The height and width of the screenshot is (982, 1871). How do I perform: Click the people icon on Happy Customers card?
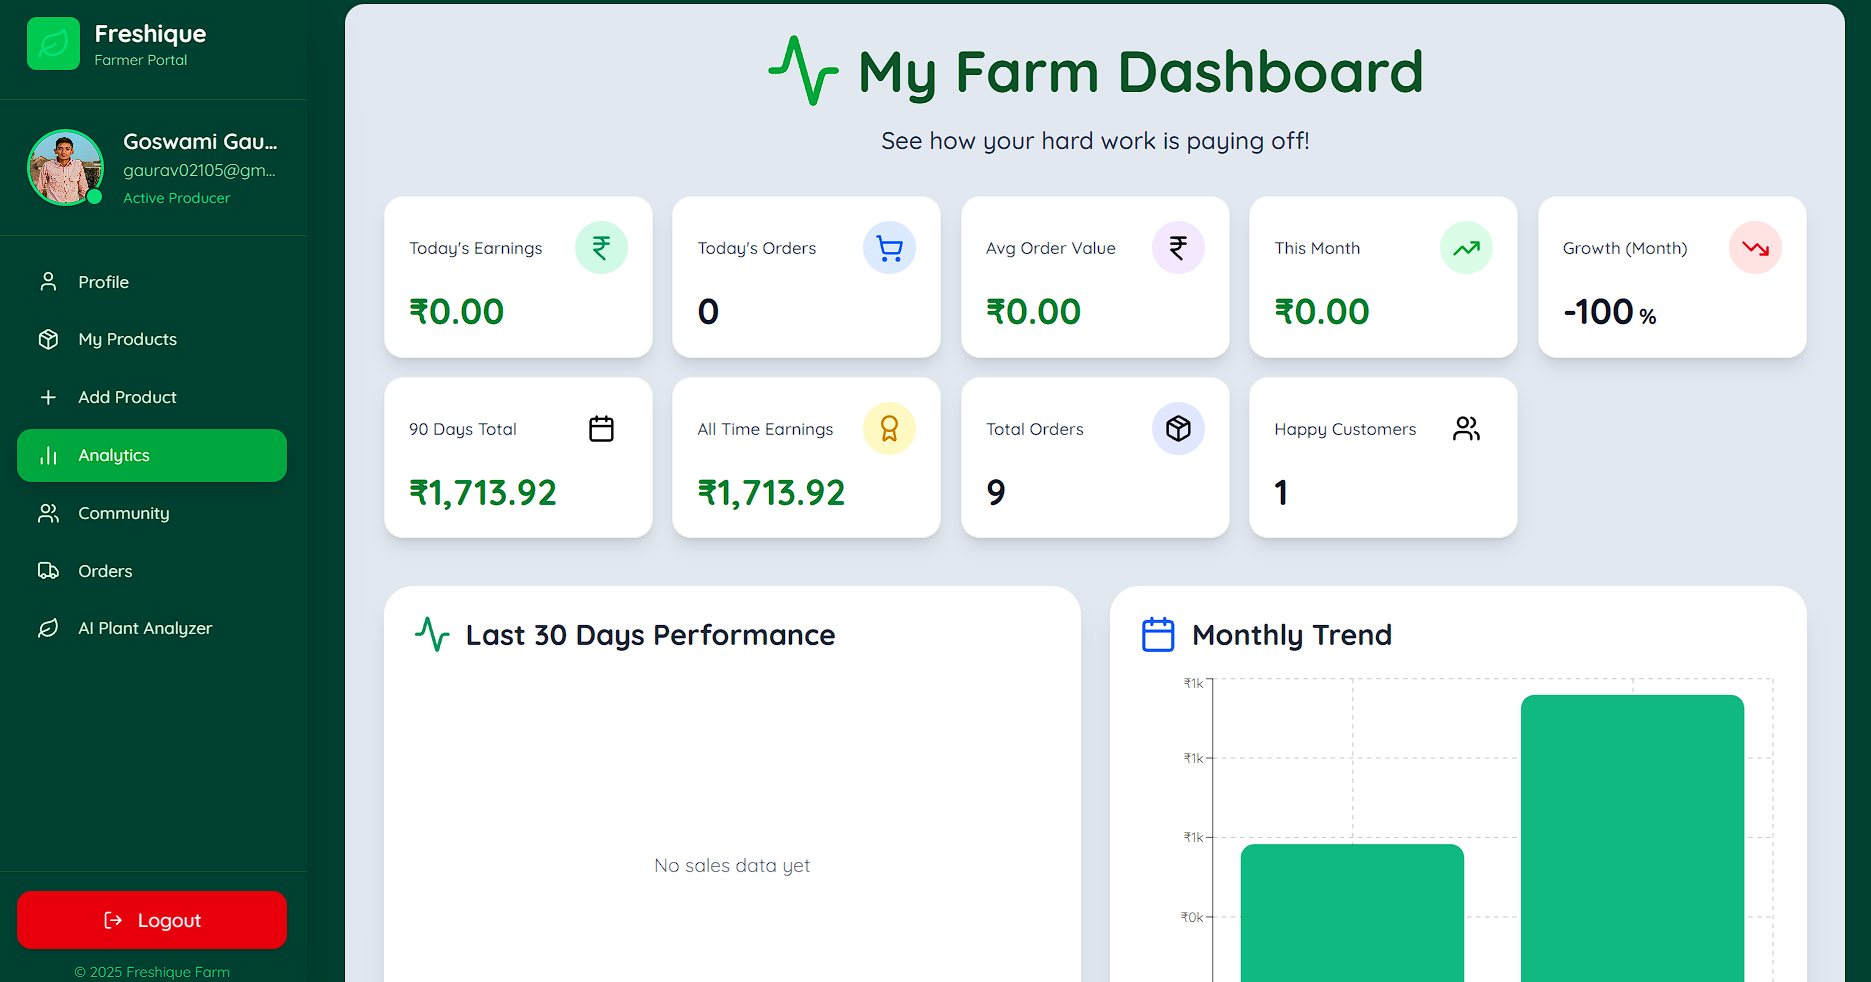click(x=1466, y=428)
